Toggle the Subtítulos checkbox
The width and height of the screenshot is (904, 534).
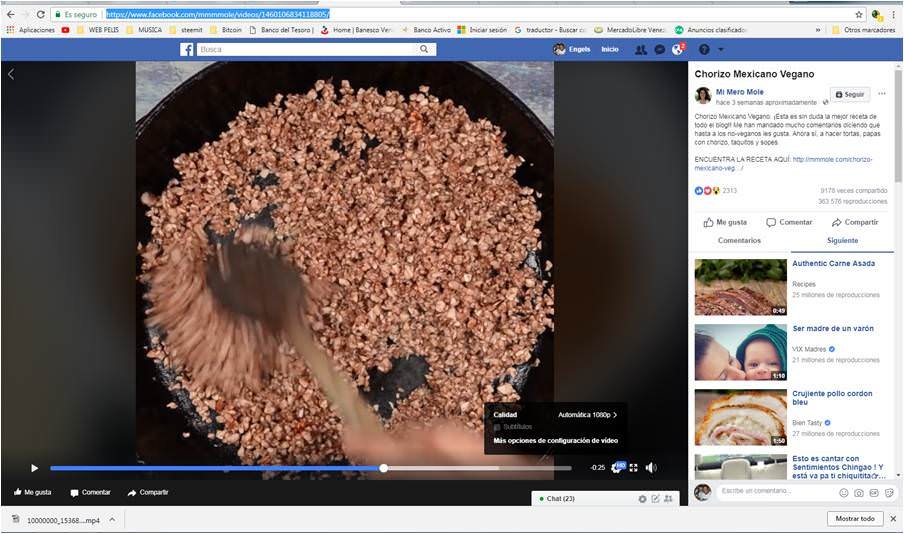click(498, 427)
